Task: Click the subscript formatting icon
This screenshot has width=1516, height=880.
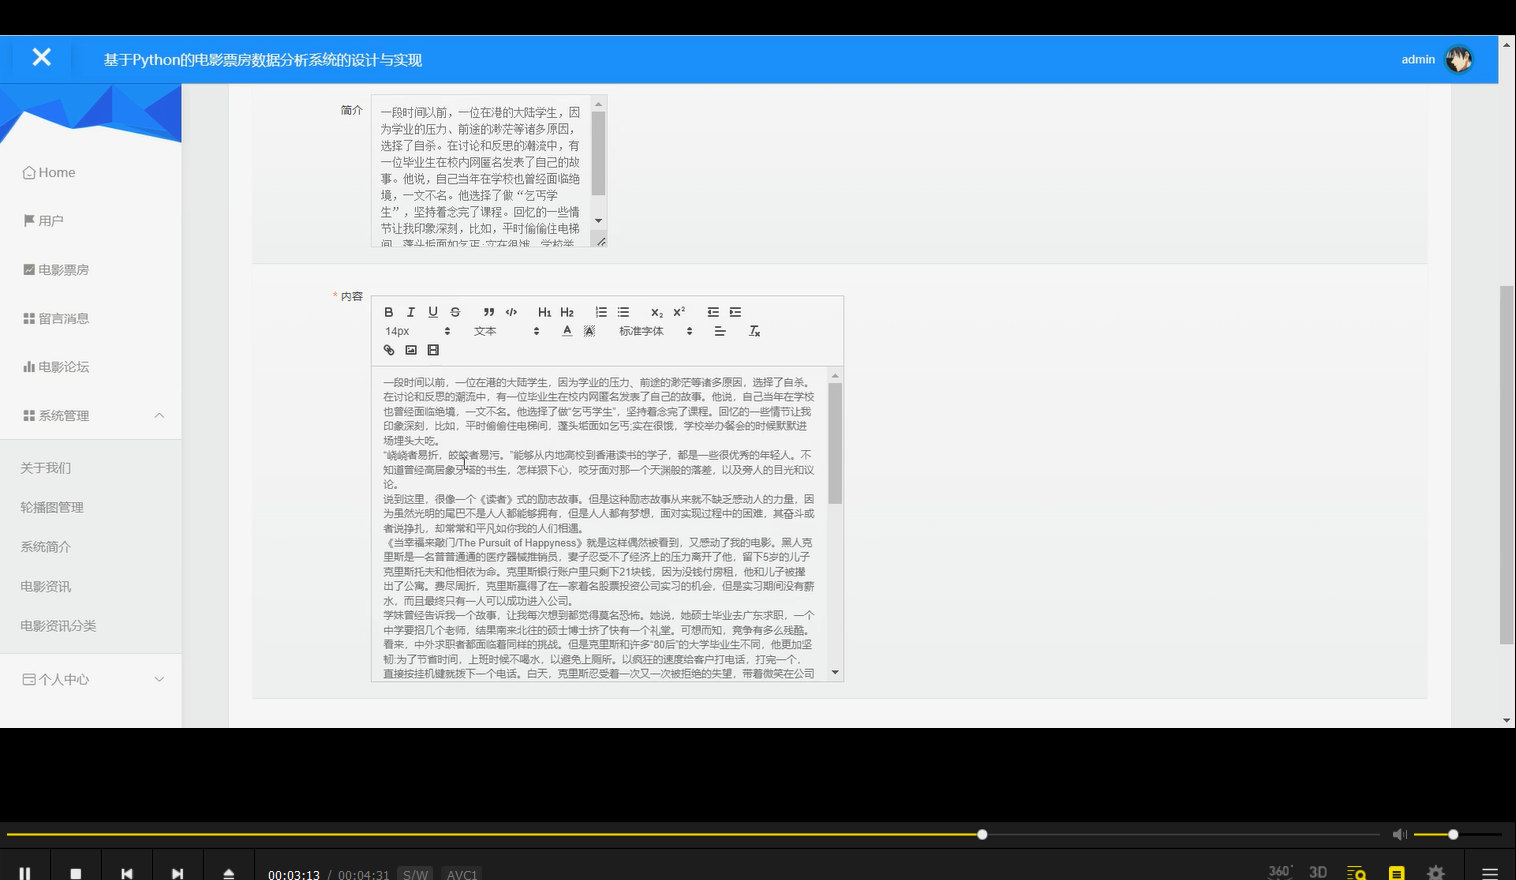Action: (656, 312)
